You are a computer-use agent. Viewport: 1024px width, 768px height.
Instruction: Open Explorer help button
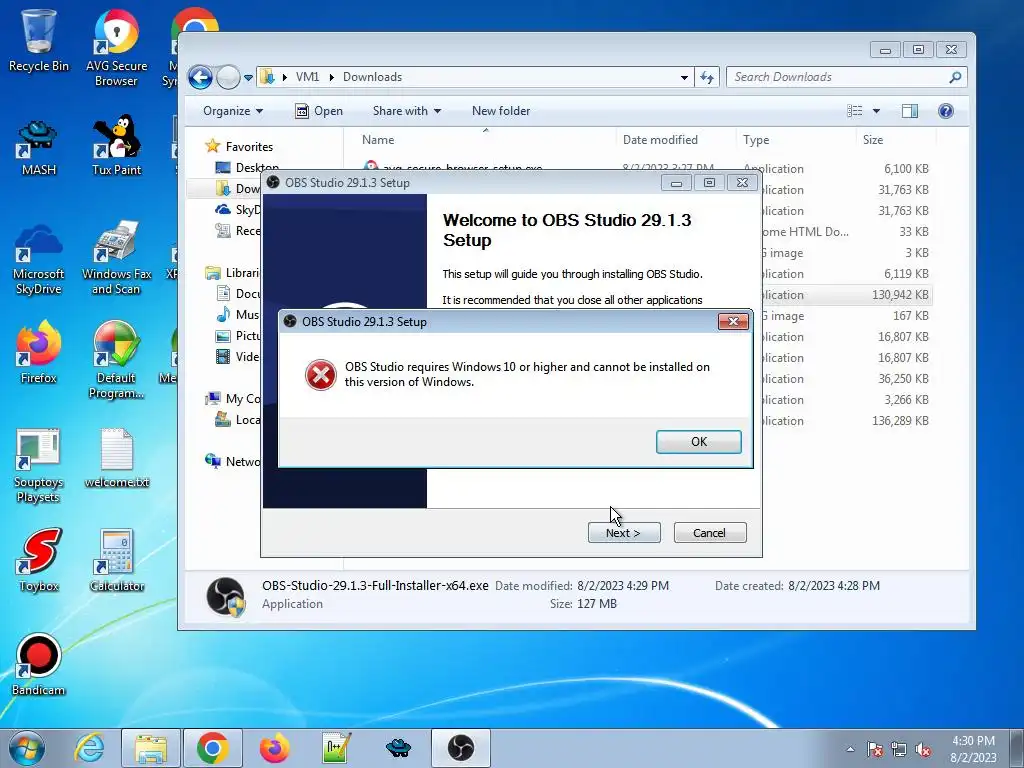click(x=946, y=111)
